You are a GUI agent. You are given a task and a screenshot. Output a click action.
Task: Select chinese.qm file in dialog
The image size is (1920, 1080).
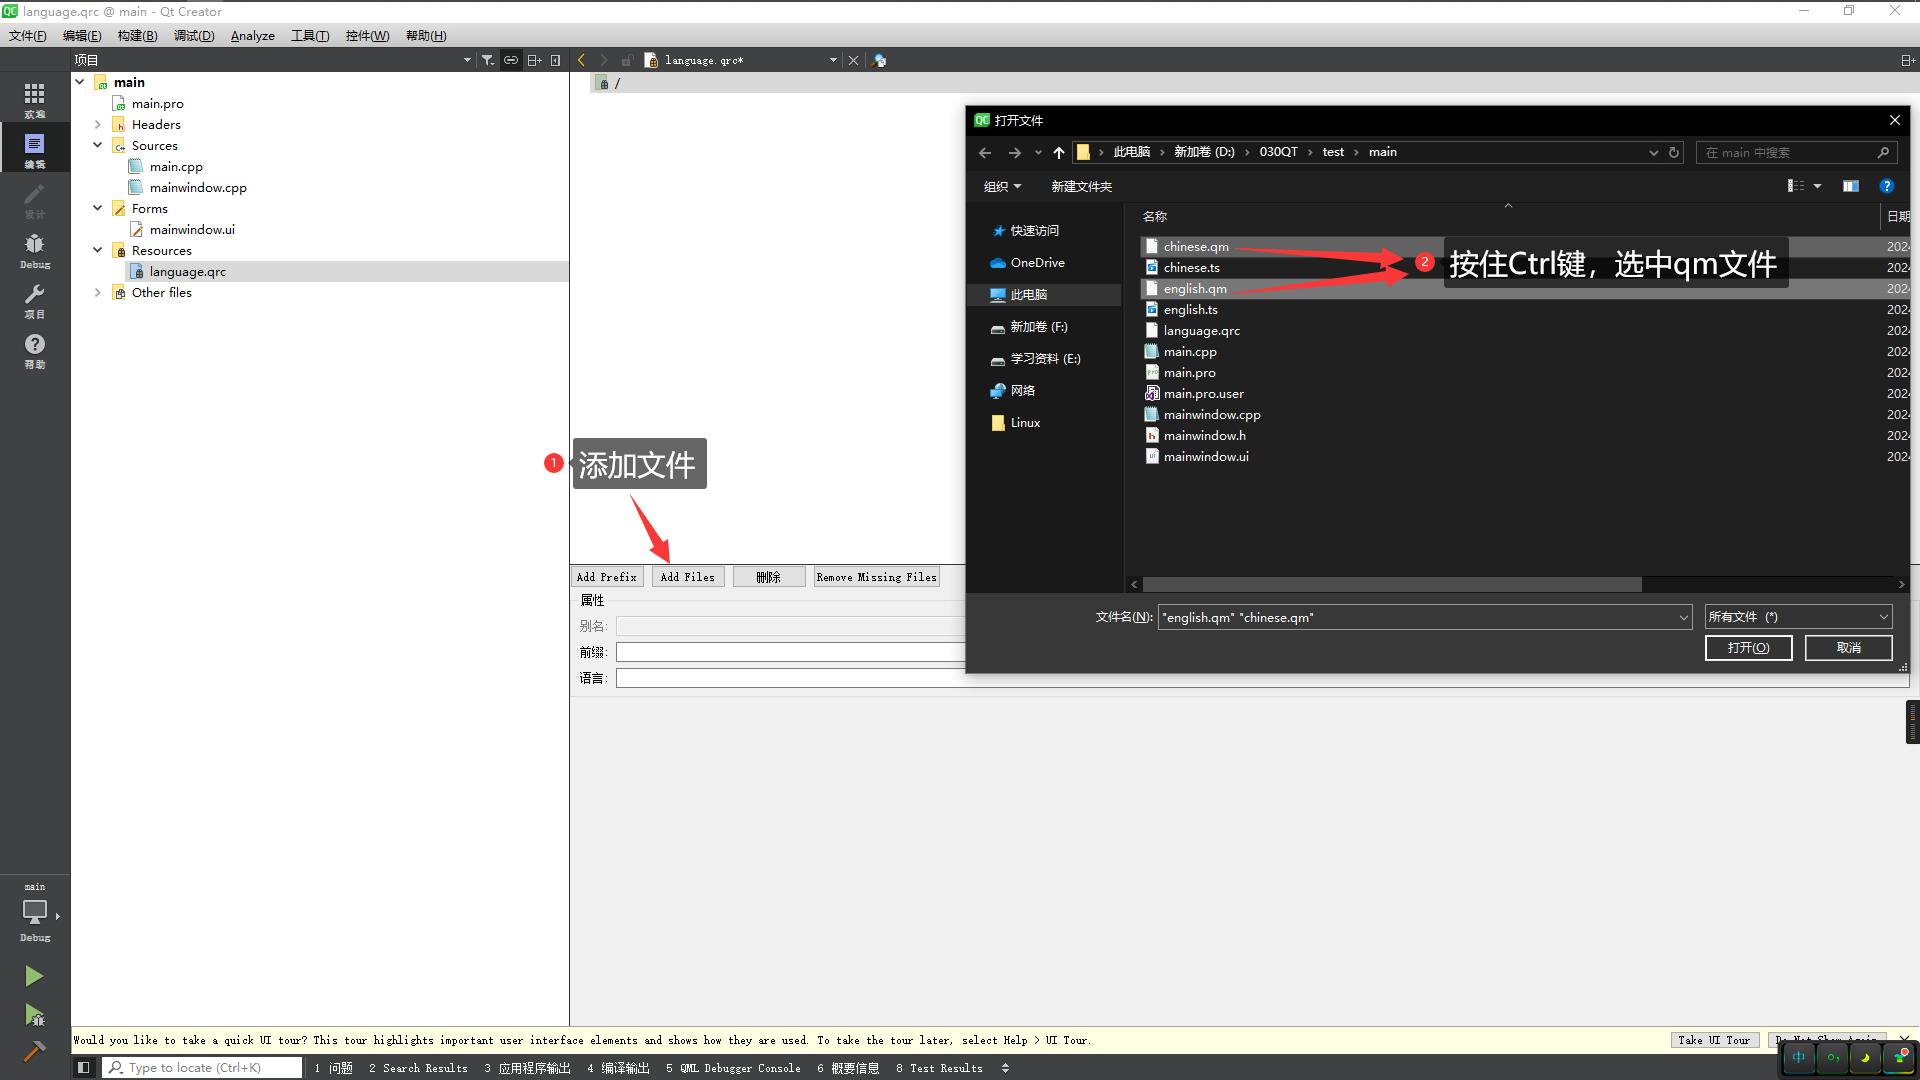pos(1196,245)
